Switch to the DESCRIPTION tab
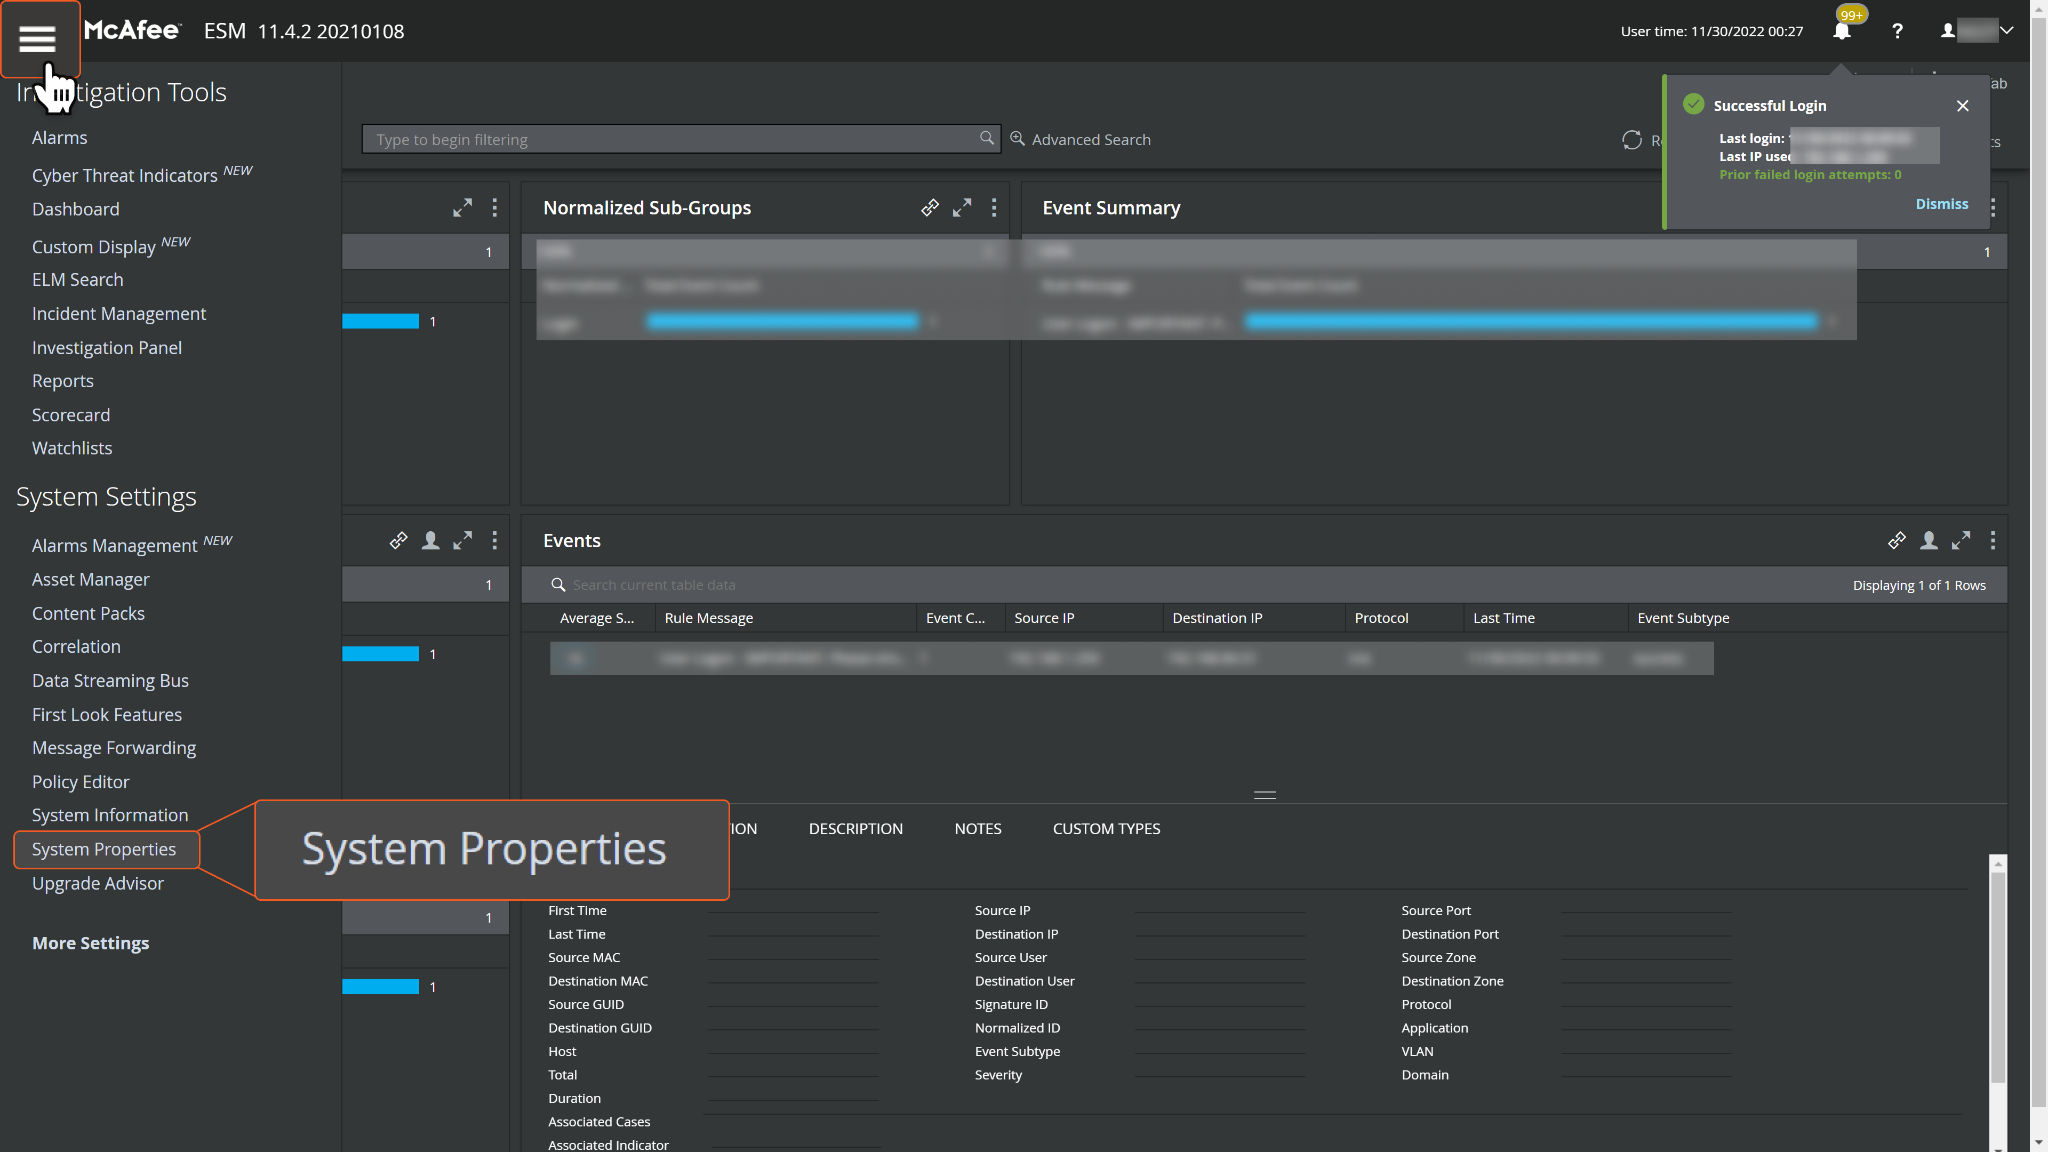Viewport: 2048px width, 1152px height. [x=855, y=829]
